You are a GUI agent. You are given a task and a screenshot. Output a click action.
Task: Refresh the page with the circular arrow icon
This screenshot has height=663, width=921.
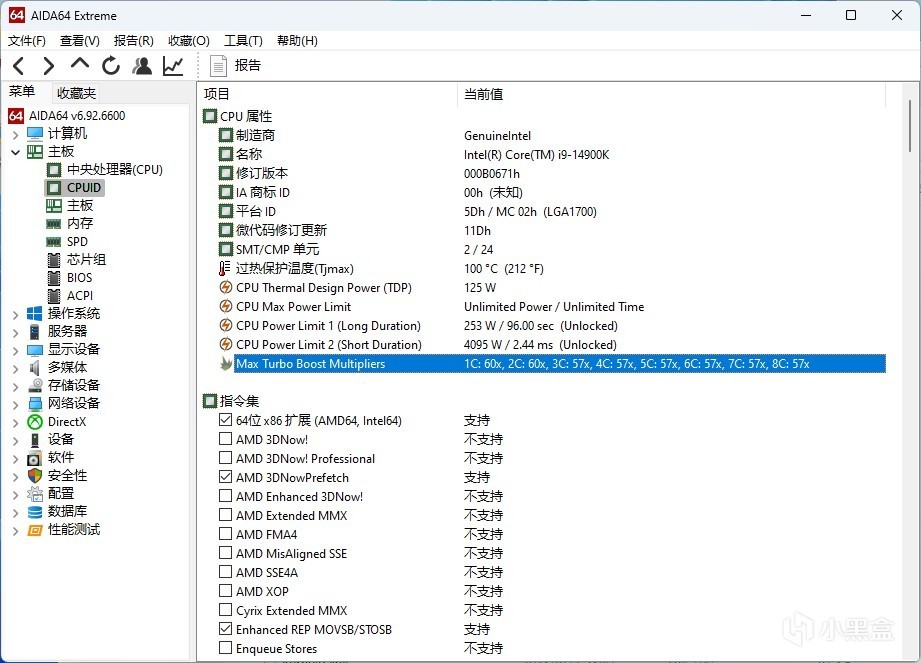[110, 66]
